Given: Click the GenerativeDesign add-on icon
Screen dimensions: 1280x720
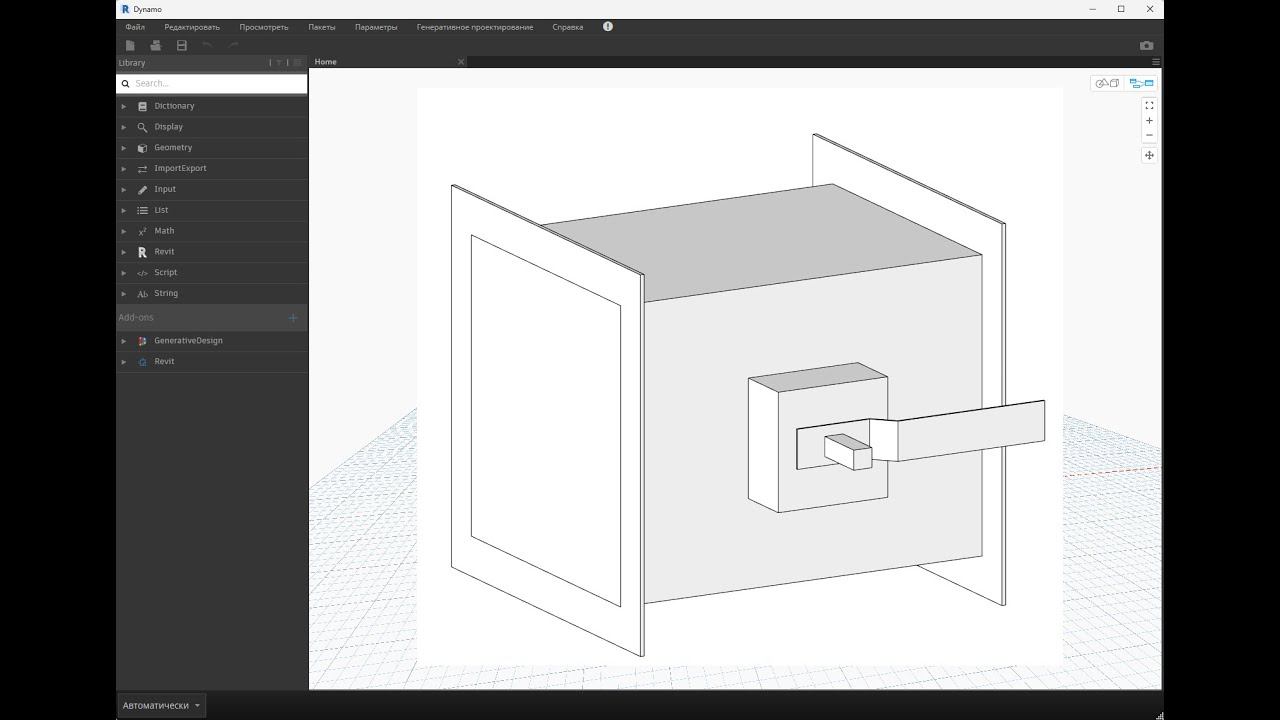Looking at the screenshot, I should pyautogui.click(x=142, y=341).
